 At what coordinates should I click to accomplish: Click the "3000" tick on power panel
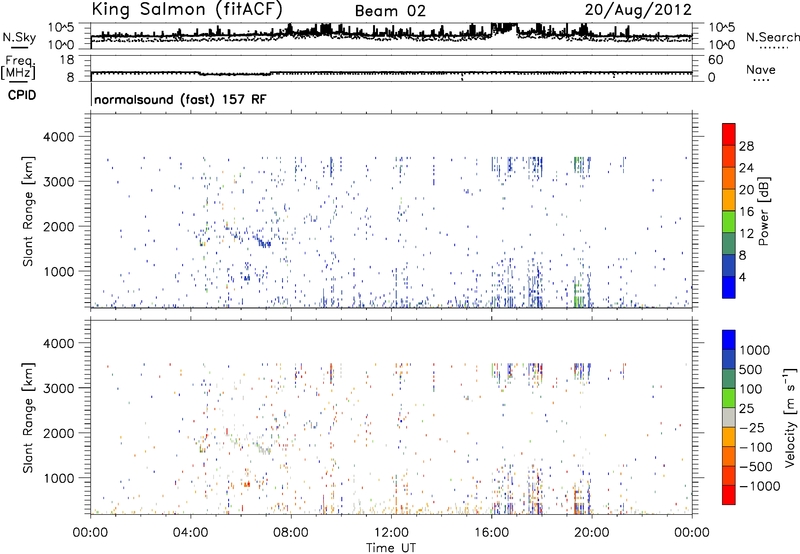tap(58, 182)
